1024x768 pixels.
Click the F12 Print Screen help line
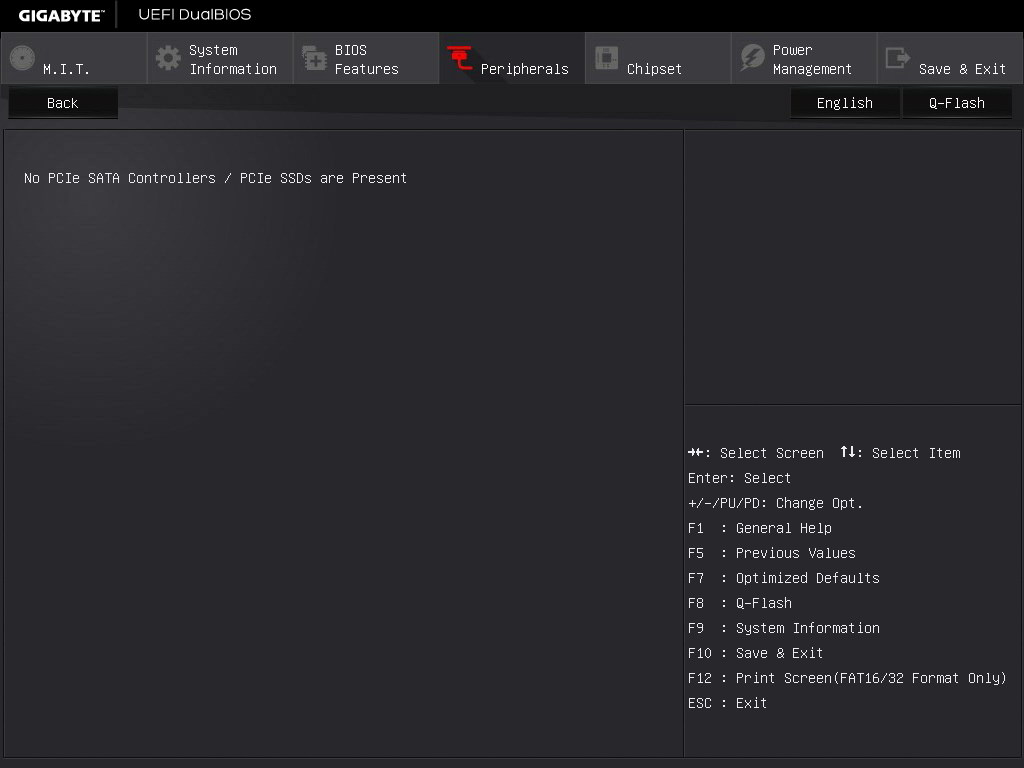847,678
